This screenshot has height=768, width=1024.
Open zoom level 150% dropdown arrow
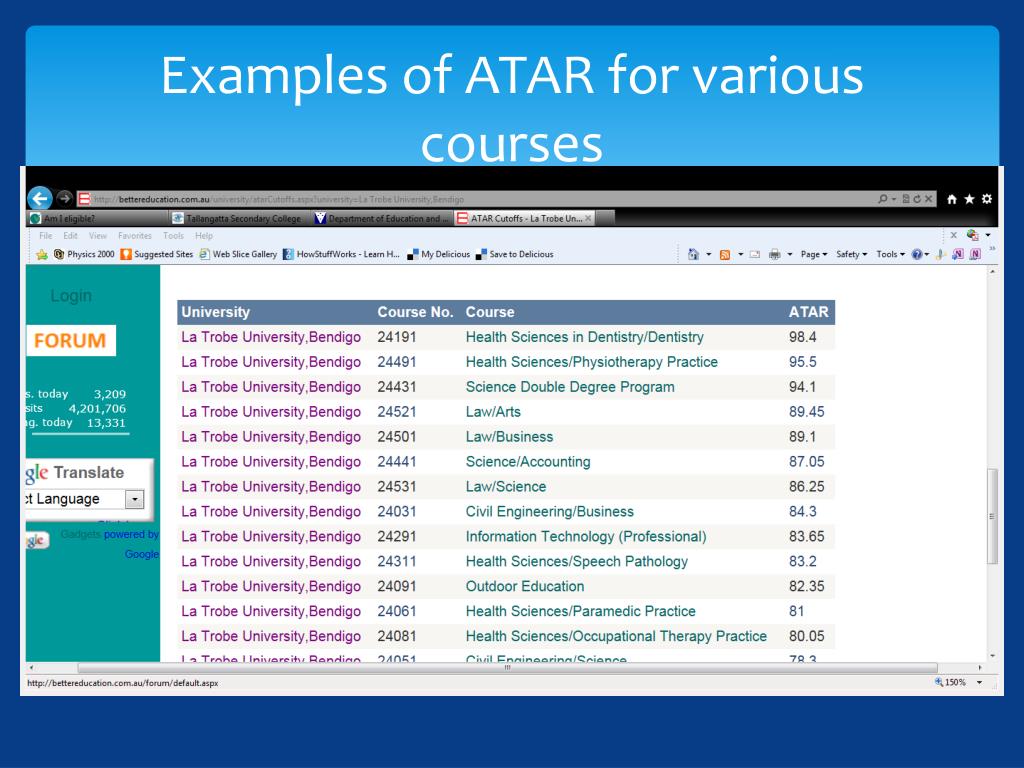[x=980, y=682]
